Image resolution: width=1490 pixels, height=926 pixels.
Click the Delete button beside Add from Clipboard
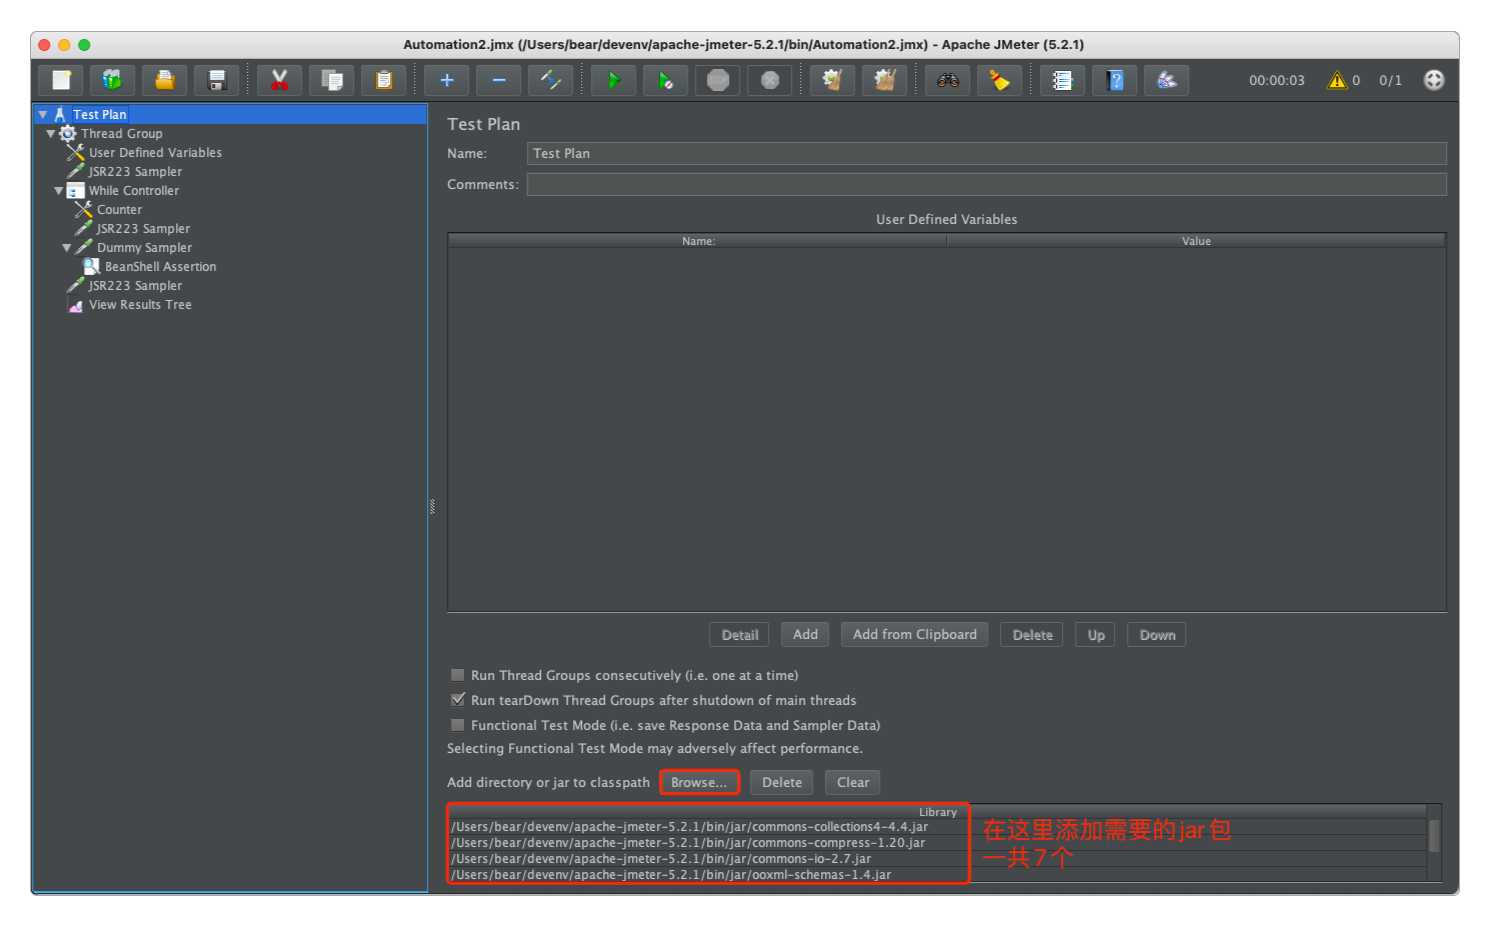(1032, 635)
